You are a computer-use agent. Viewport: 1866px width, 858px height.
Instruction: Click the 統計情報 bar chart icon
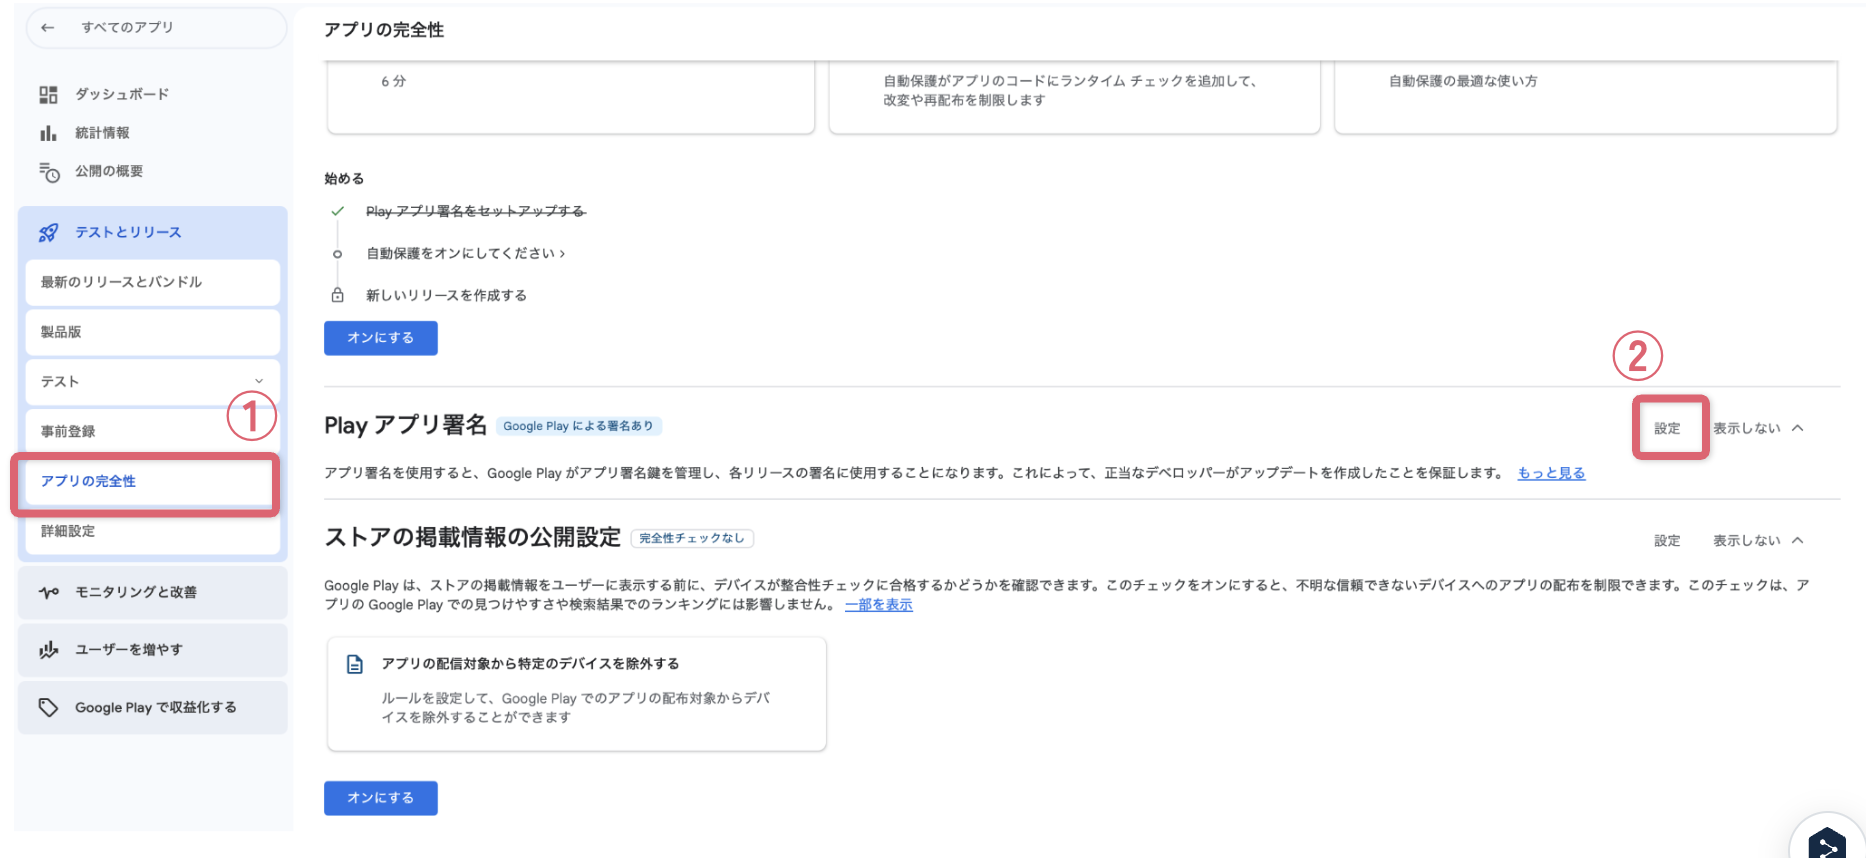click(x=48, y=133)
